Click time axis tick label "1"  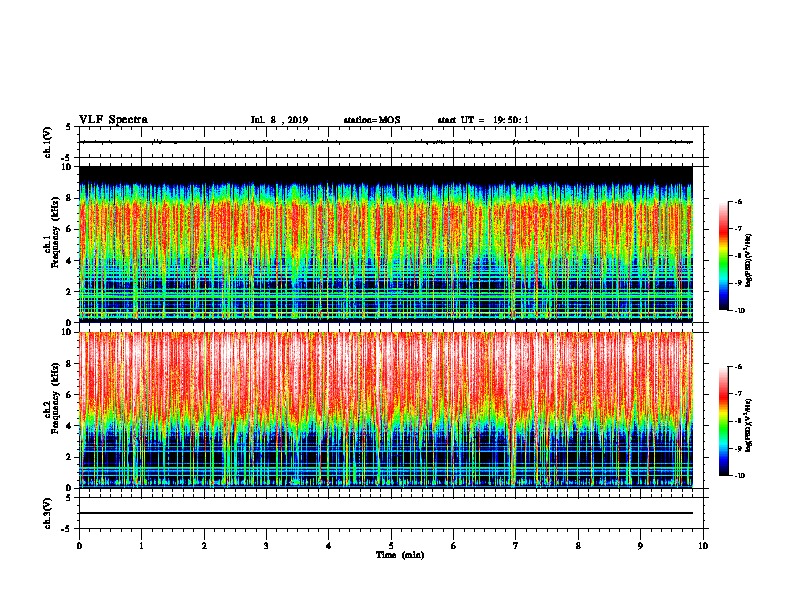(141, 546)
